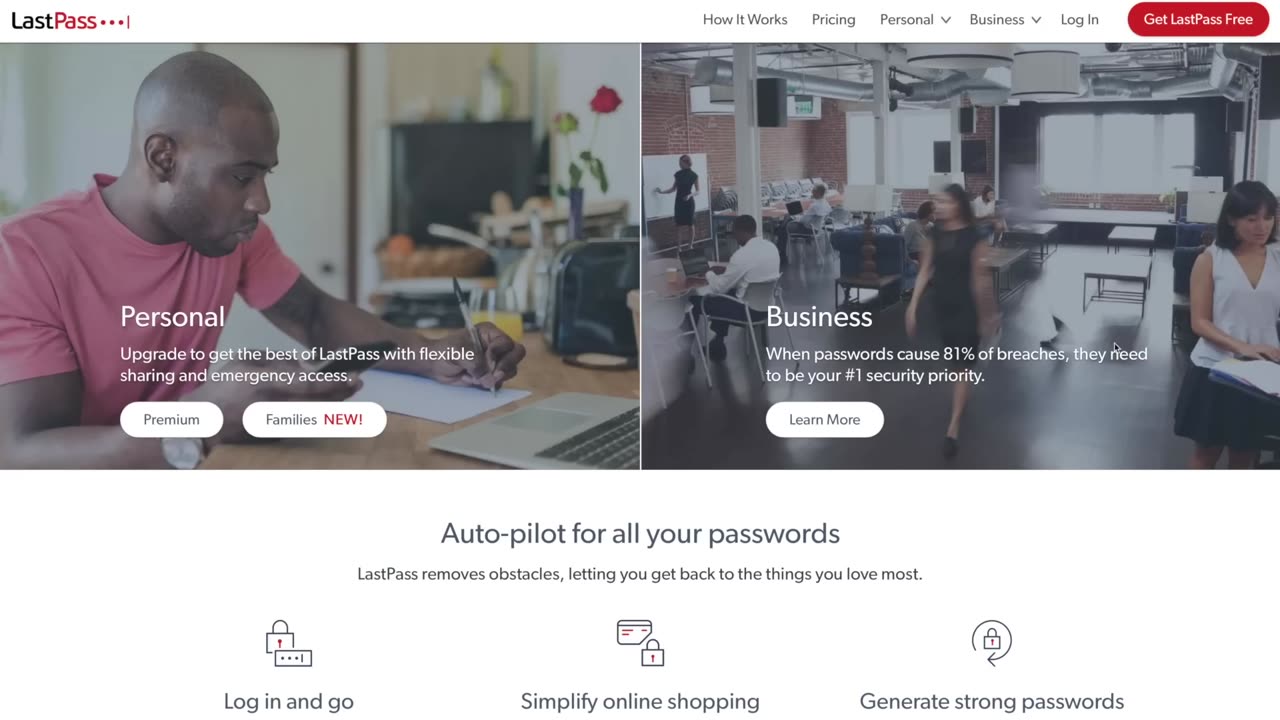Click the Business Learn More button
Screen dimensions: 1280x720
click(824, 419)
